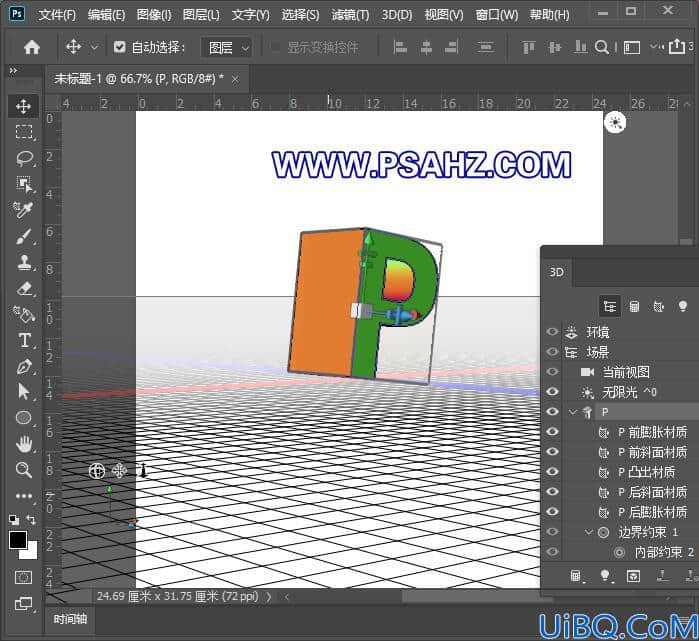699x641 pixels.
Task: Click the infinite light widget on canvas
Action: coord(615,122)
